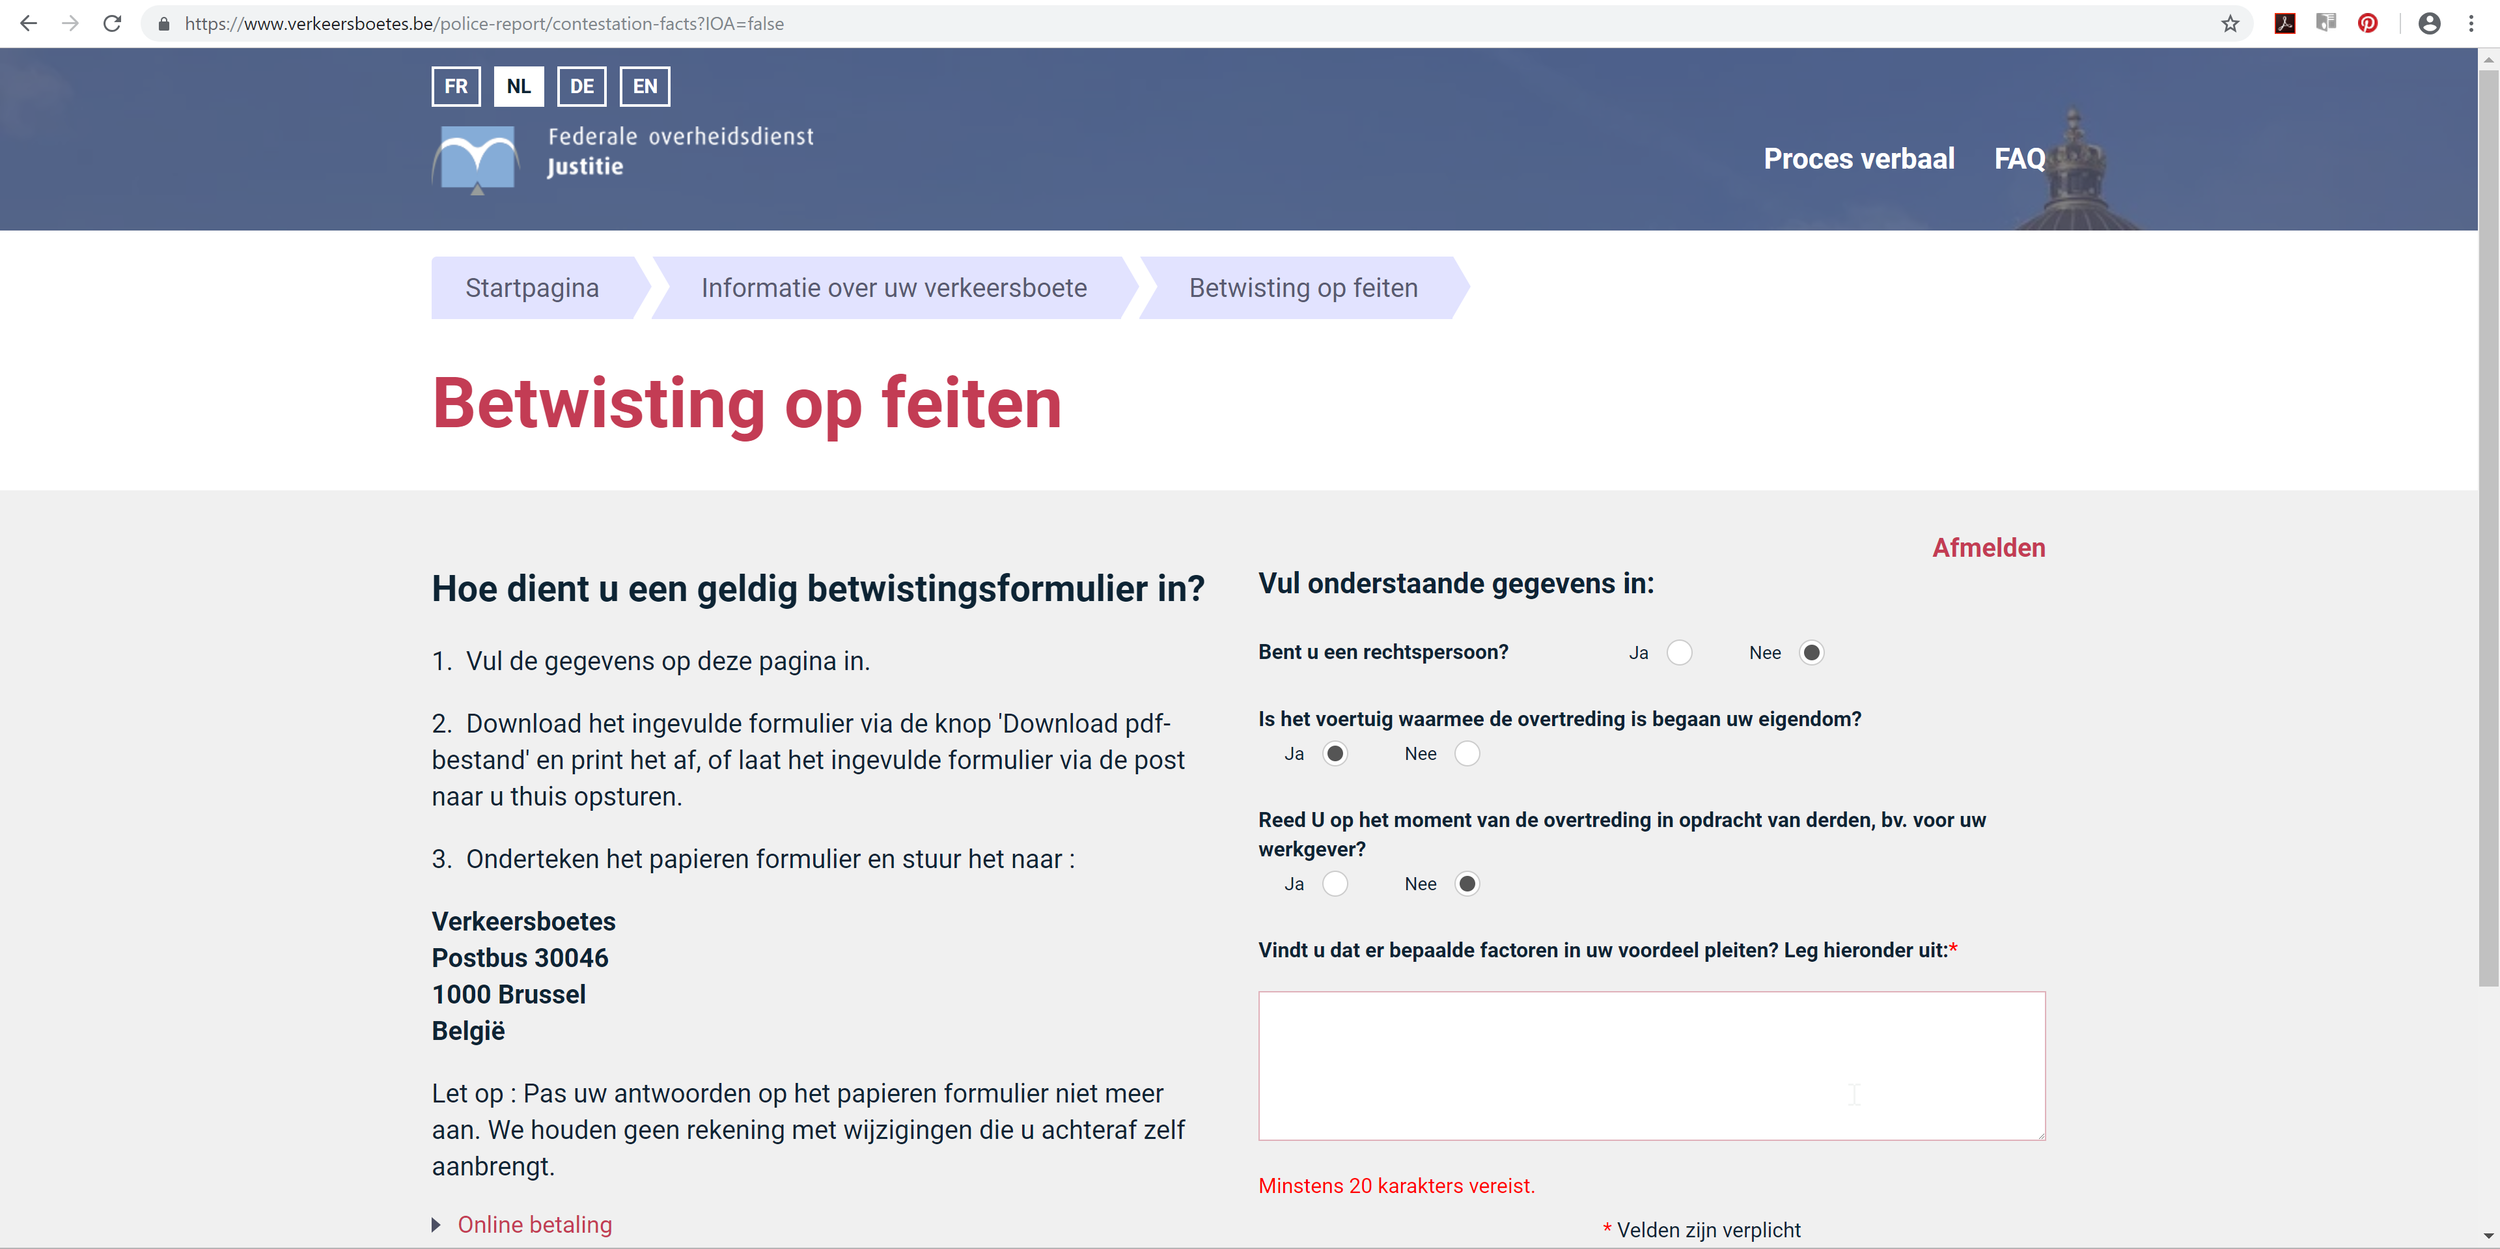Expand the Online betaling section

[534, 1225]
